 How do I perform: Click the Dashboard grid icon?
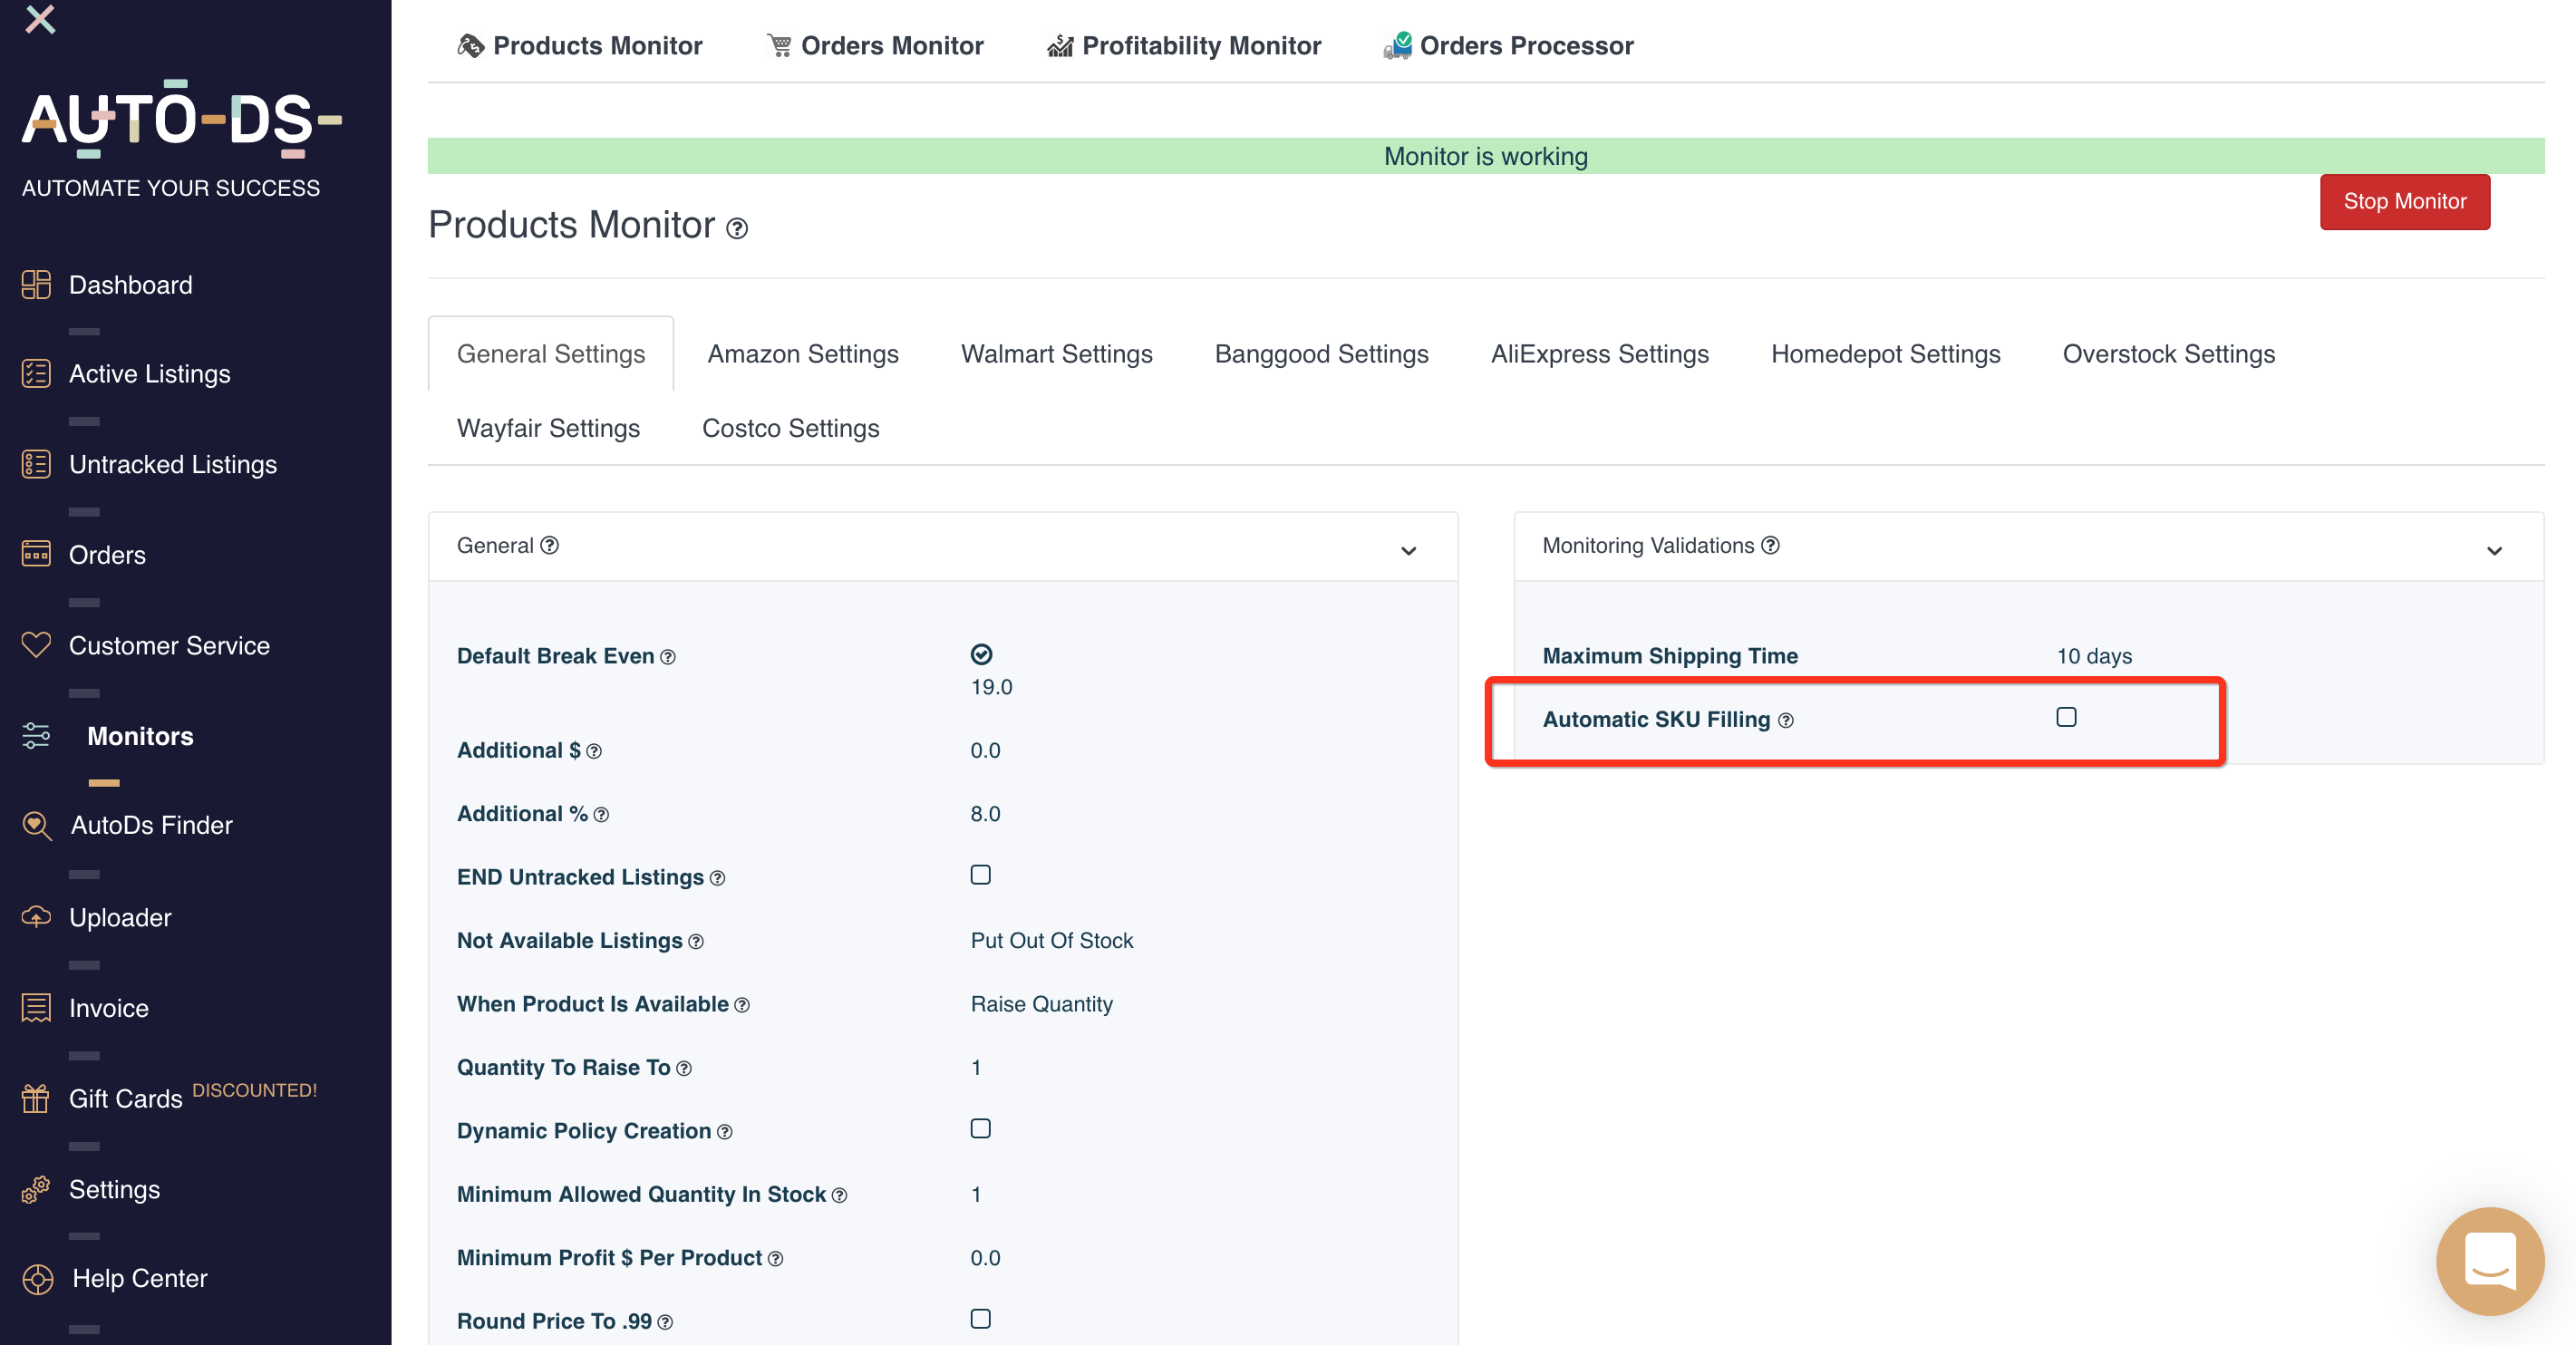tap(36, 284)
